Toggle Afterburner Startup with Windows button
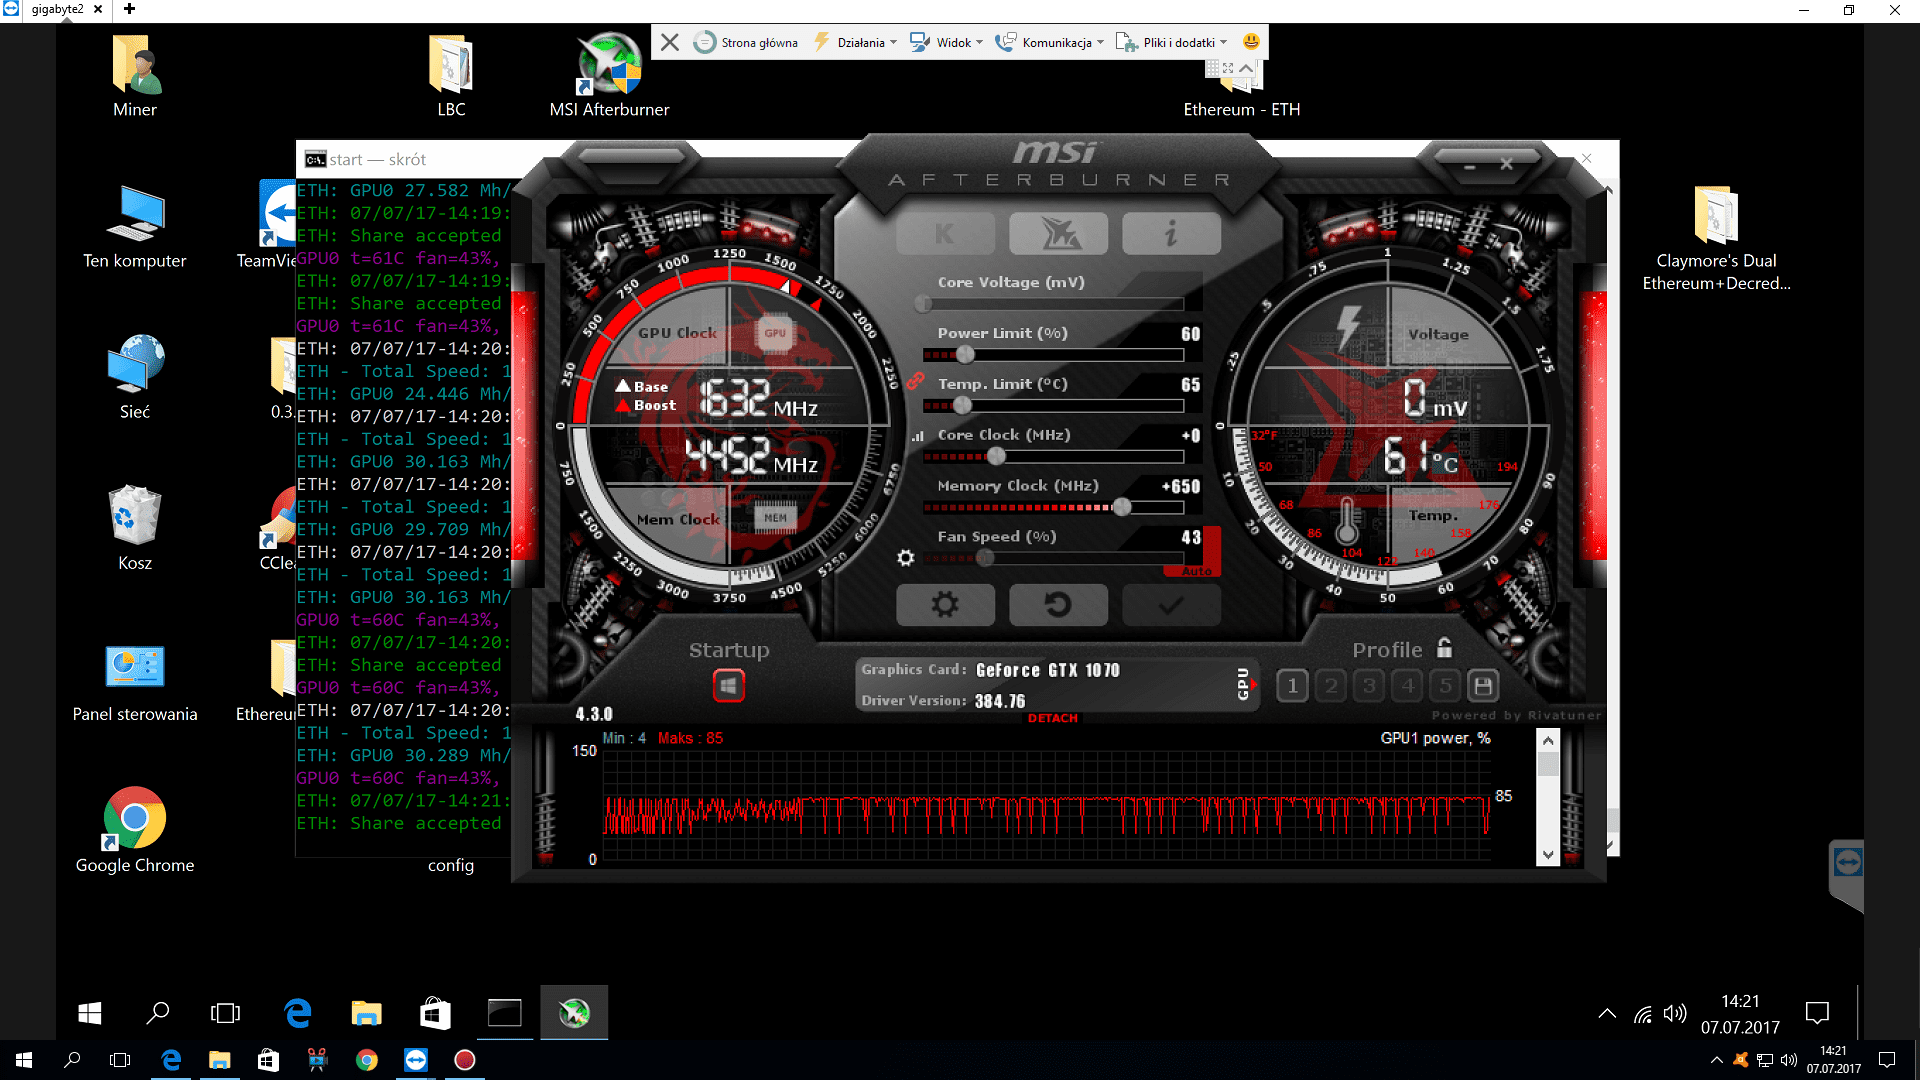This screenshot has height=1080, width=1920. point(729,686)
